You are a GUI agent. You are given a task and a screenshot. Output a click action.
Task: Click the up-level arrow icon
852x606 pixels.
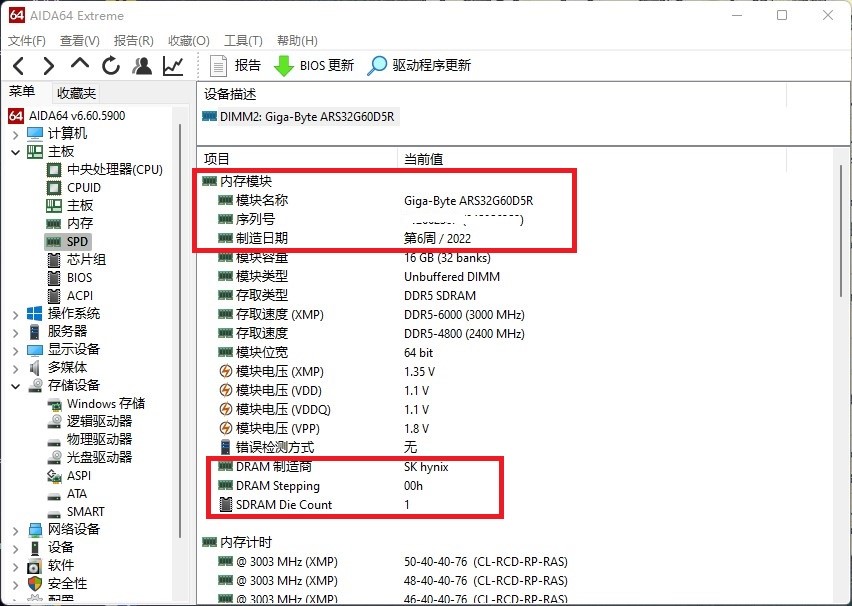(x=78, y=65)
